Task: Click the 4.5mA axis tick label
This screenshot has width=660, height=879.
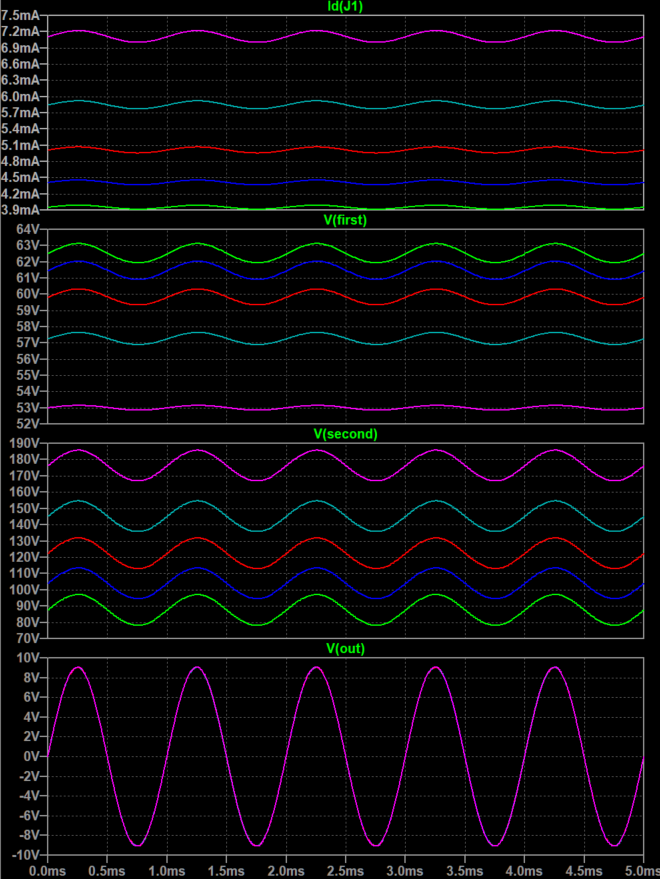Action: pyautogui.click(x=20, y=177)
